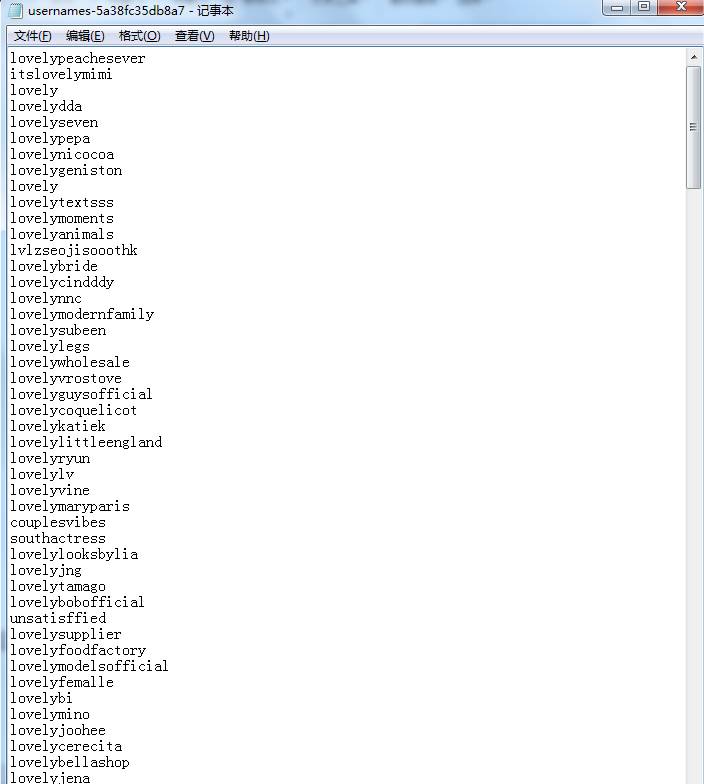Image resolution: width=704 pixels, height=784 pixels.
Task: Close the Notepad window
Action: pos(679,7)
